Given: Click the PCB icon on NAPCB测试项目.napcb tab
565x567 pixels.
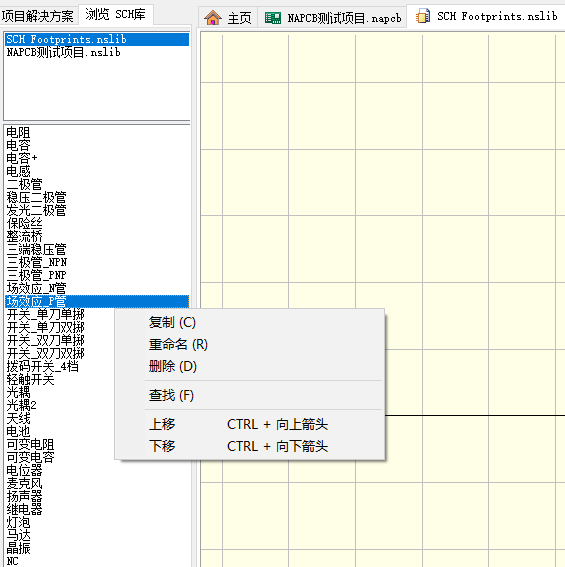Looking at the screenshot, I should 273,18.
